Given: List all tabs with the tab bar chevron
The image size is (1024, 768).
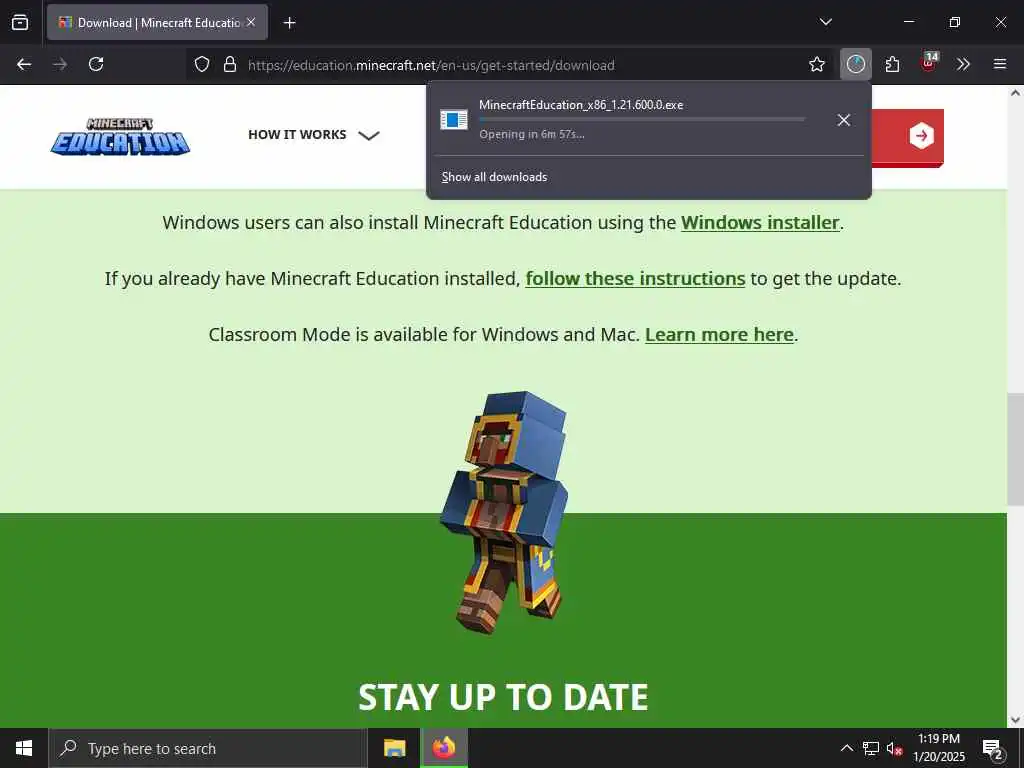Looking at the screenshot, I should click(825, 22).
